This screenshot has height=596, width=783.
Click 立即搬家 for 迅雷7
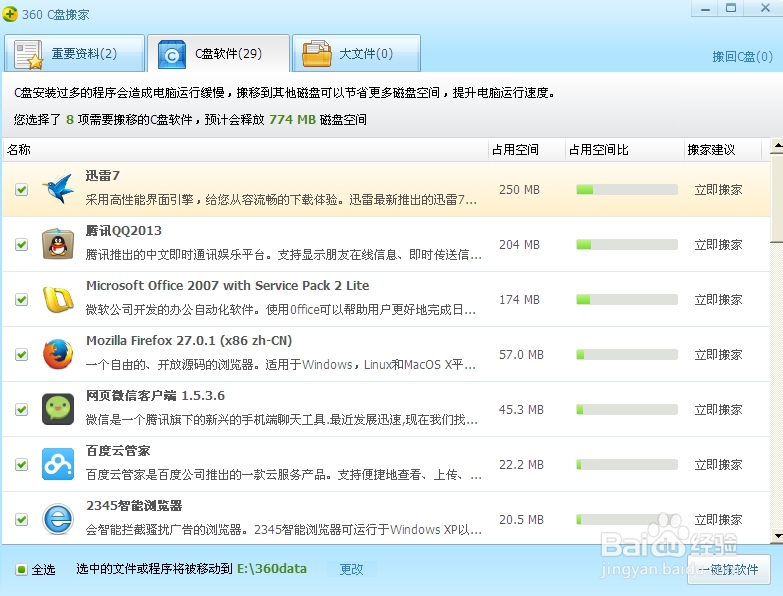pyautogui.click(x=718, y=190)
